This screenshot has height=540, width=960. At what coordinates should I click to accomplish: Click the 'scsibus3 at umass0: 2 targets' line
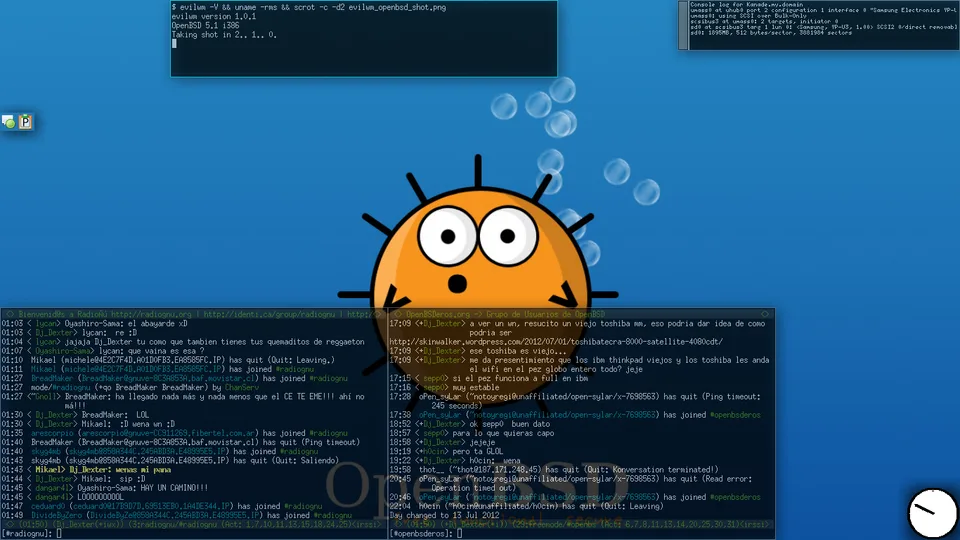[764, 21]
